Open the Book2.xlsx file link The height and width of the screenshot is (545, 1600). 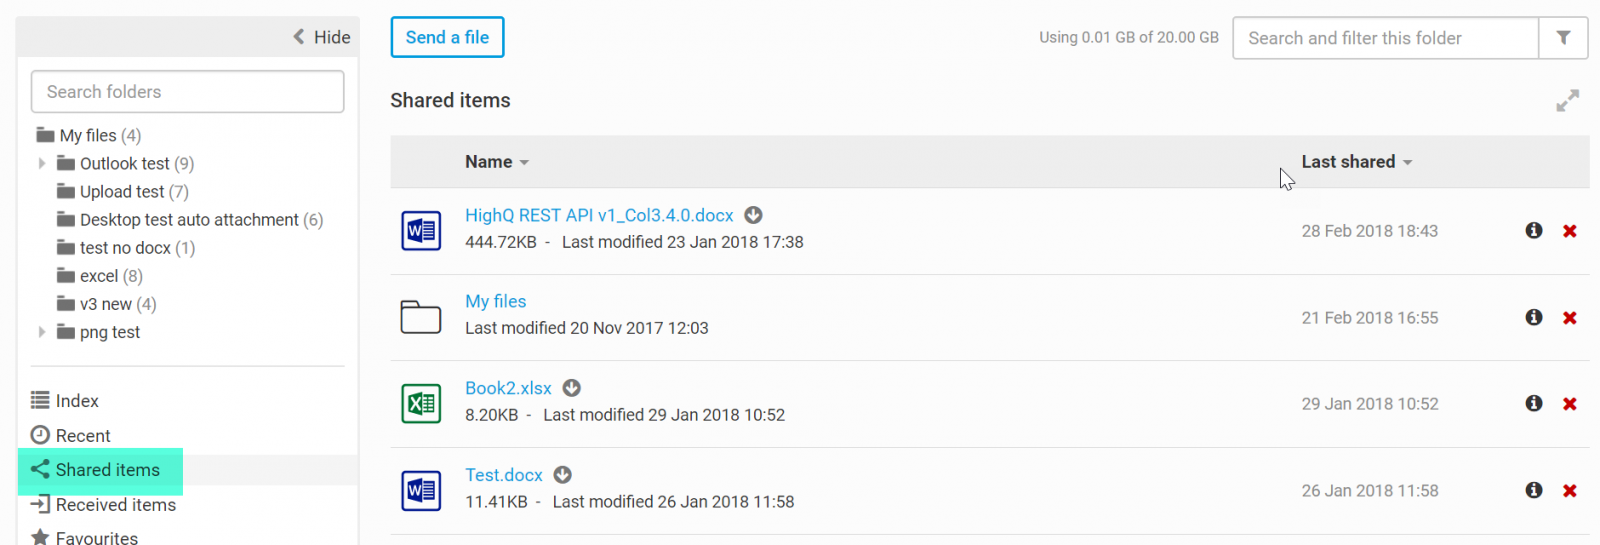point(508,388)
